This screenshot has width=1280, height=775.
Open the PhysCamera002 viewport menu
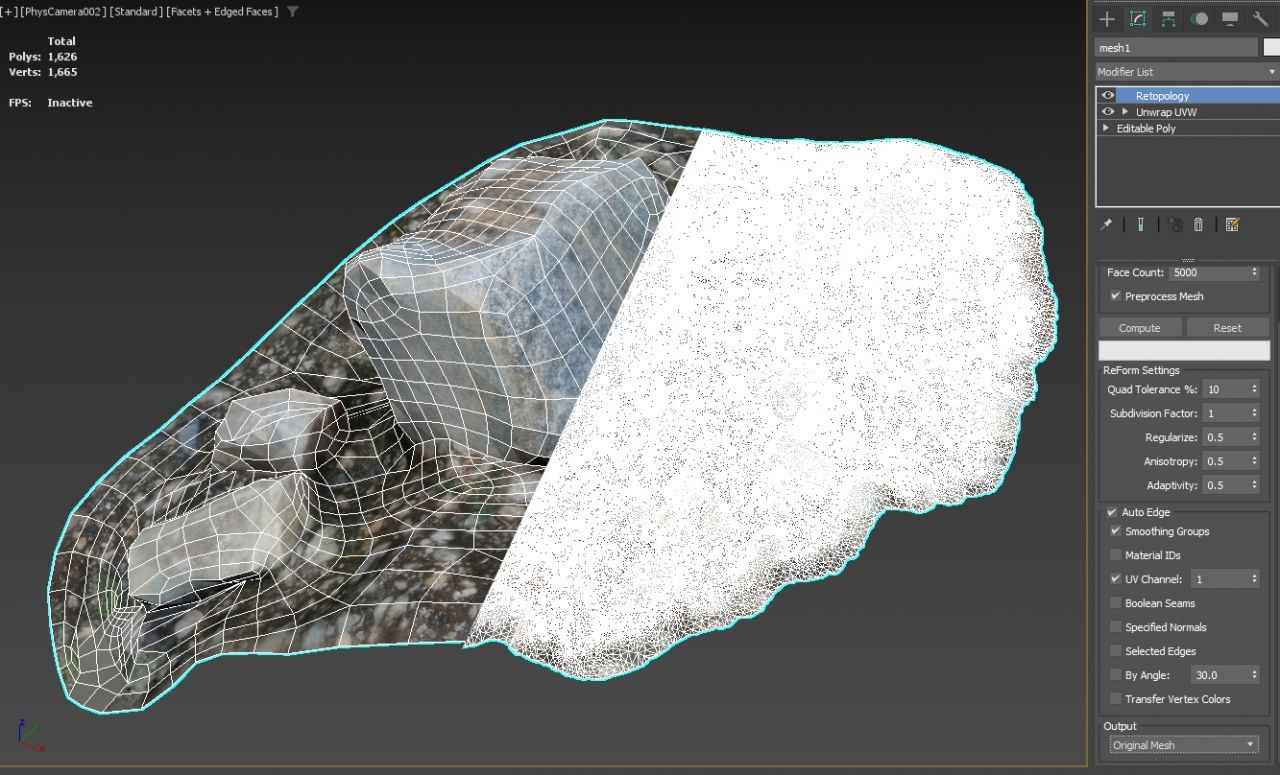point(60,11)
